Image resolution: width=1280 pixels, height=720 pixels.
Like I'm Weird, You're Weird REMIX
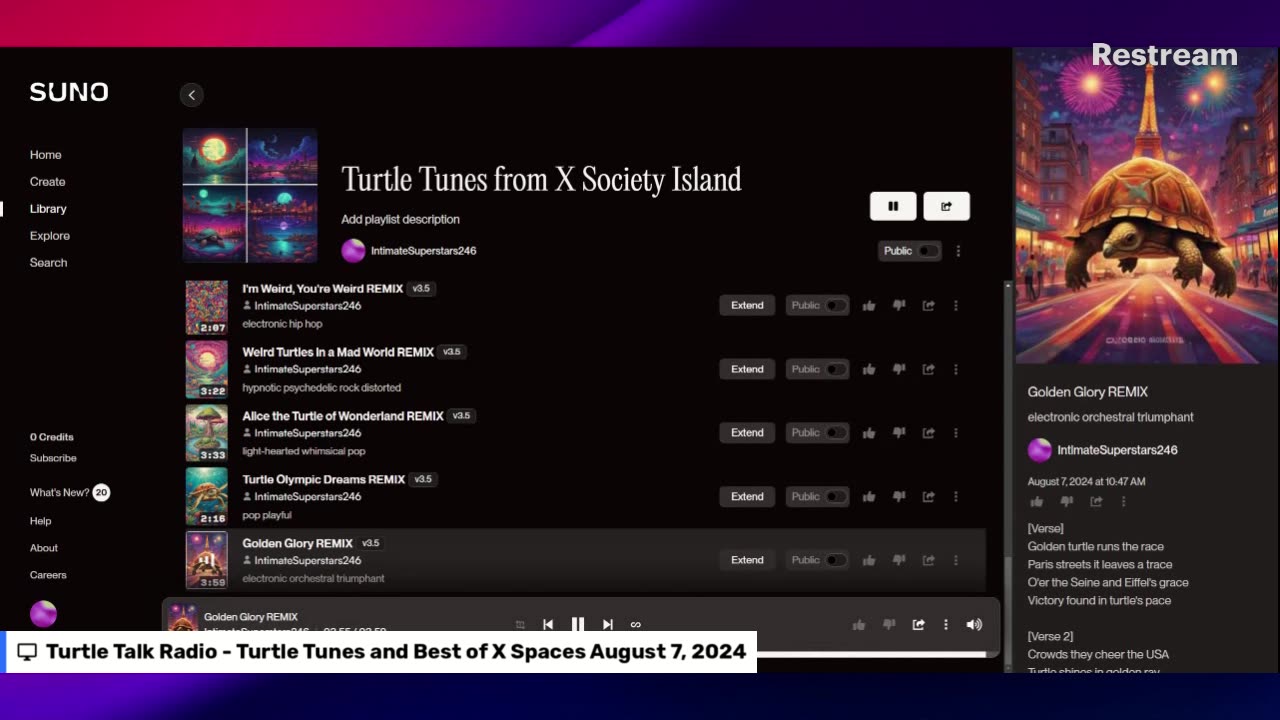(869, 305)
